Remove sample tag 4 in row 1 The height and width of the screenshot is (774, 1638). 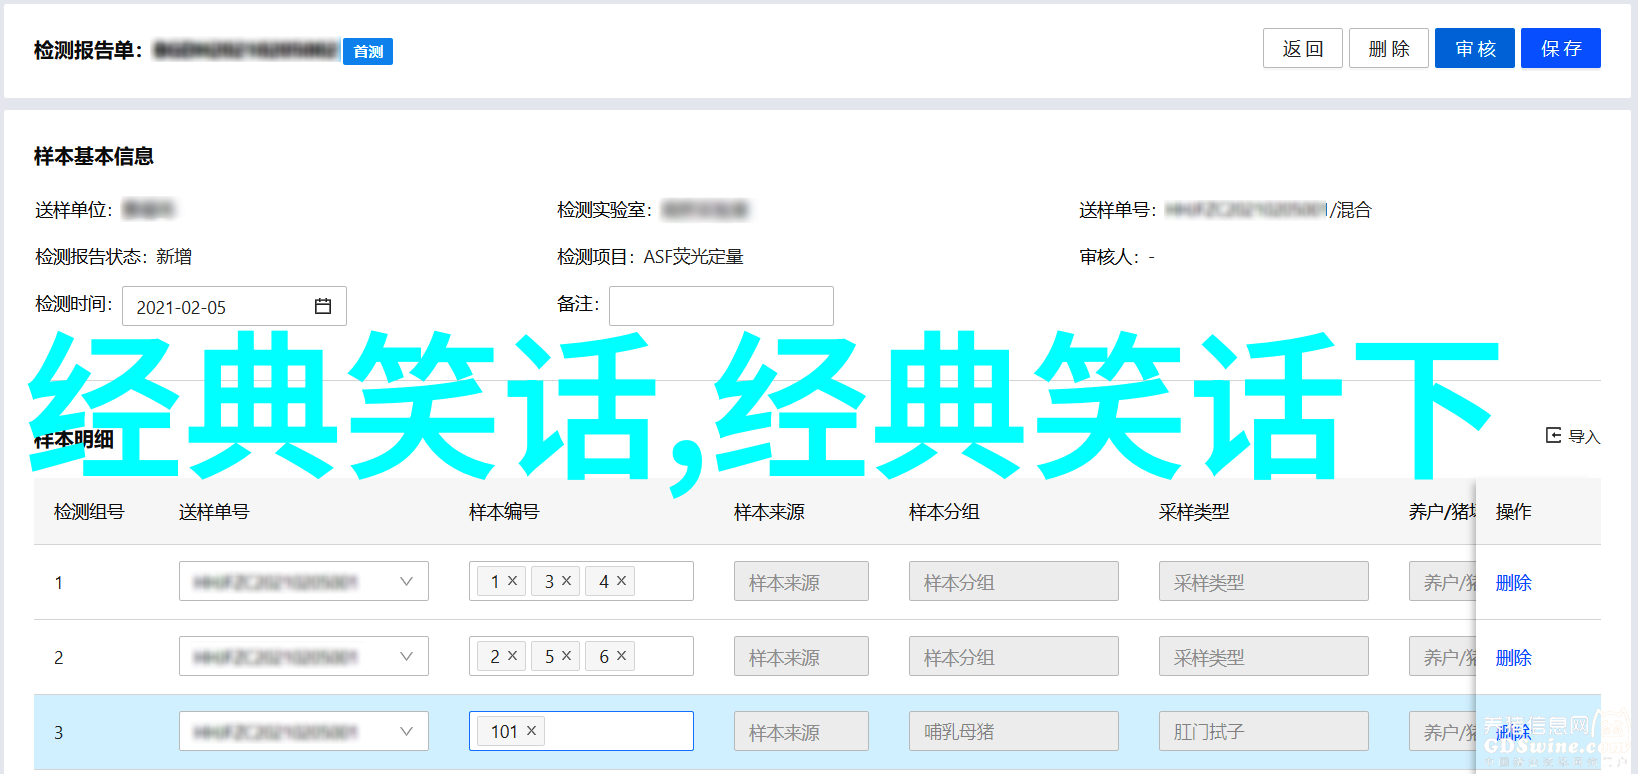pos(621,580)
